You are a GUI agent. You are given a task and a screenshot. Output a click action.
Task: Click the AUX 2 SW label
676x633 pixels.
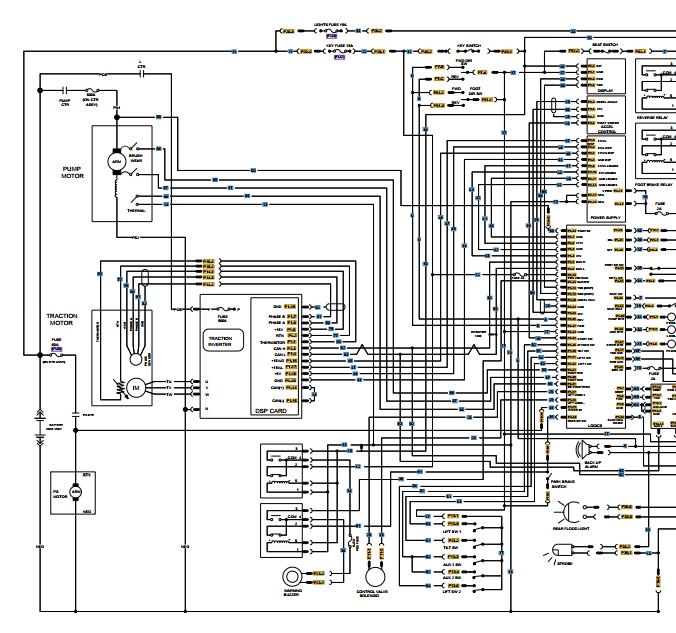pyautogui.click(x=452, y=577)
